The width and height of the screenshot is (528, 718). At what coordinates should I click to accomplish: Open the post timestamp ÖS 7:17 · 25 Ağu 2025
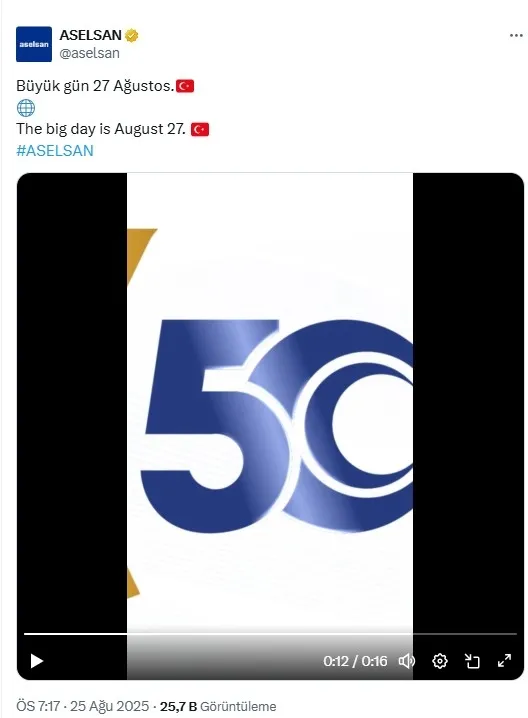tap(83, 706)
